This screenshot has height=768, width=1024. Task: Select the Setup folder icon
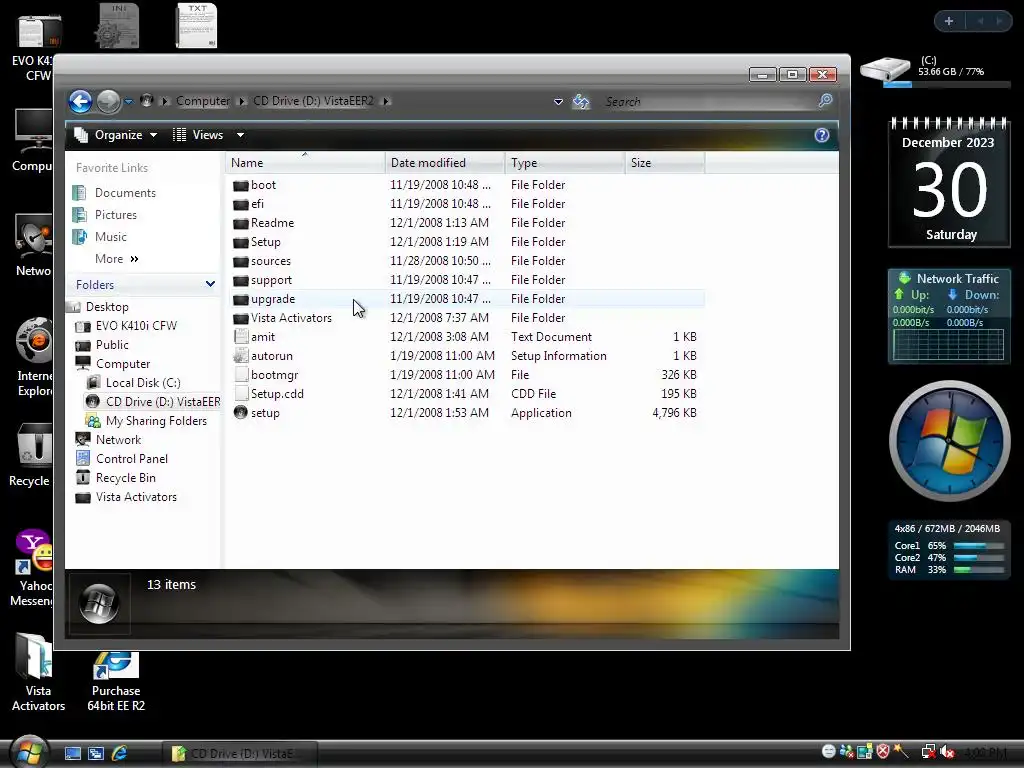(241, 242)
